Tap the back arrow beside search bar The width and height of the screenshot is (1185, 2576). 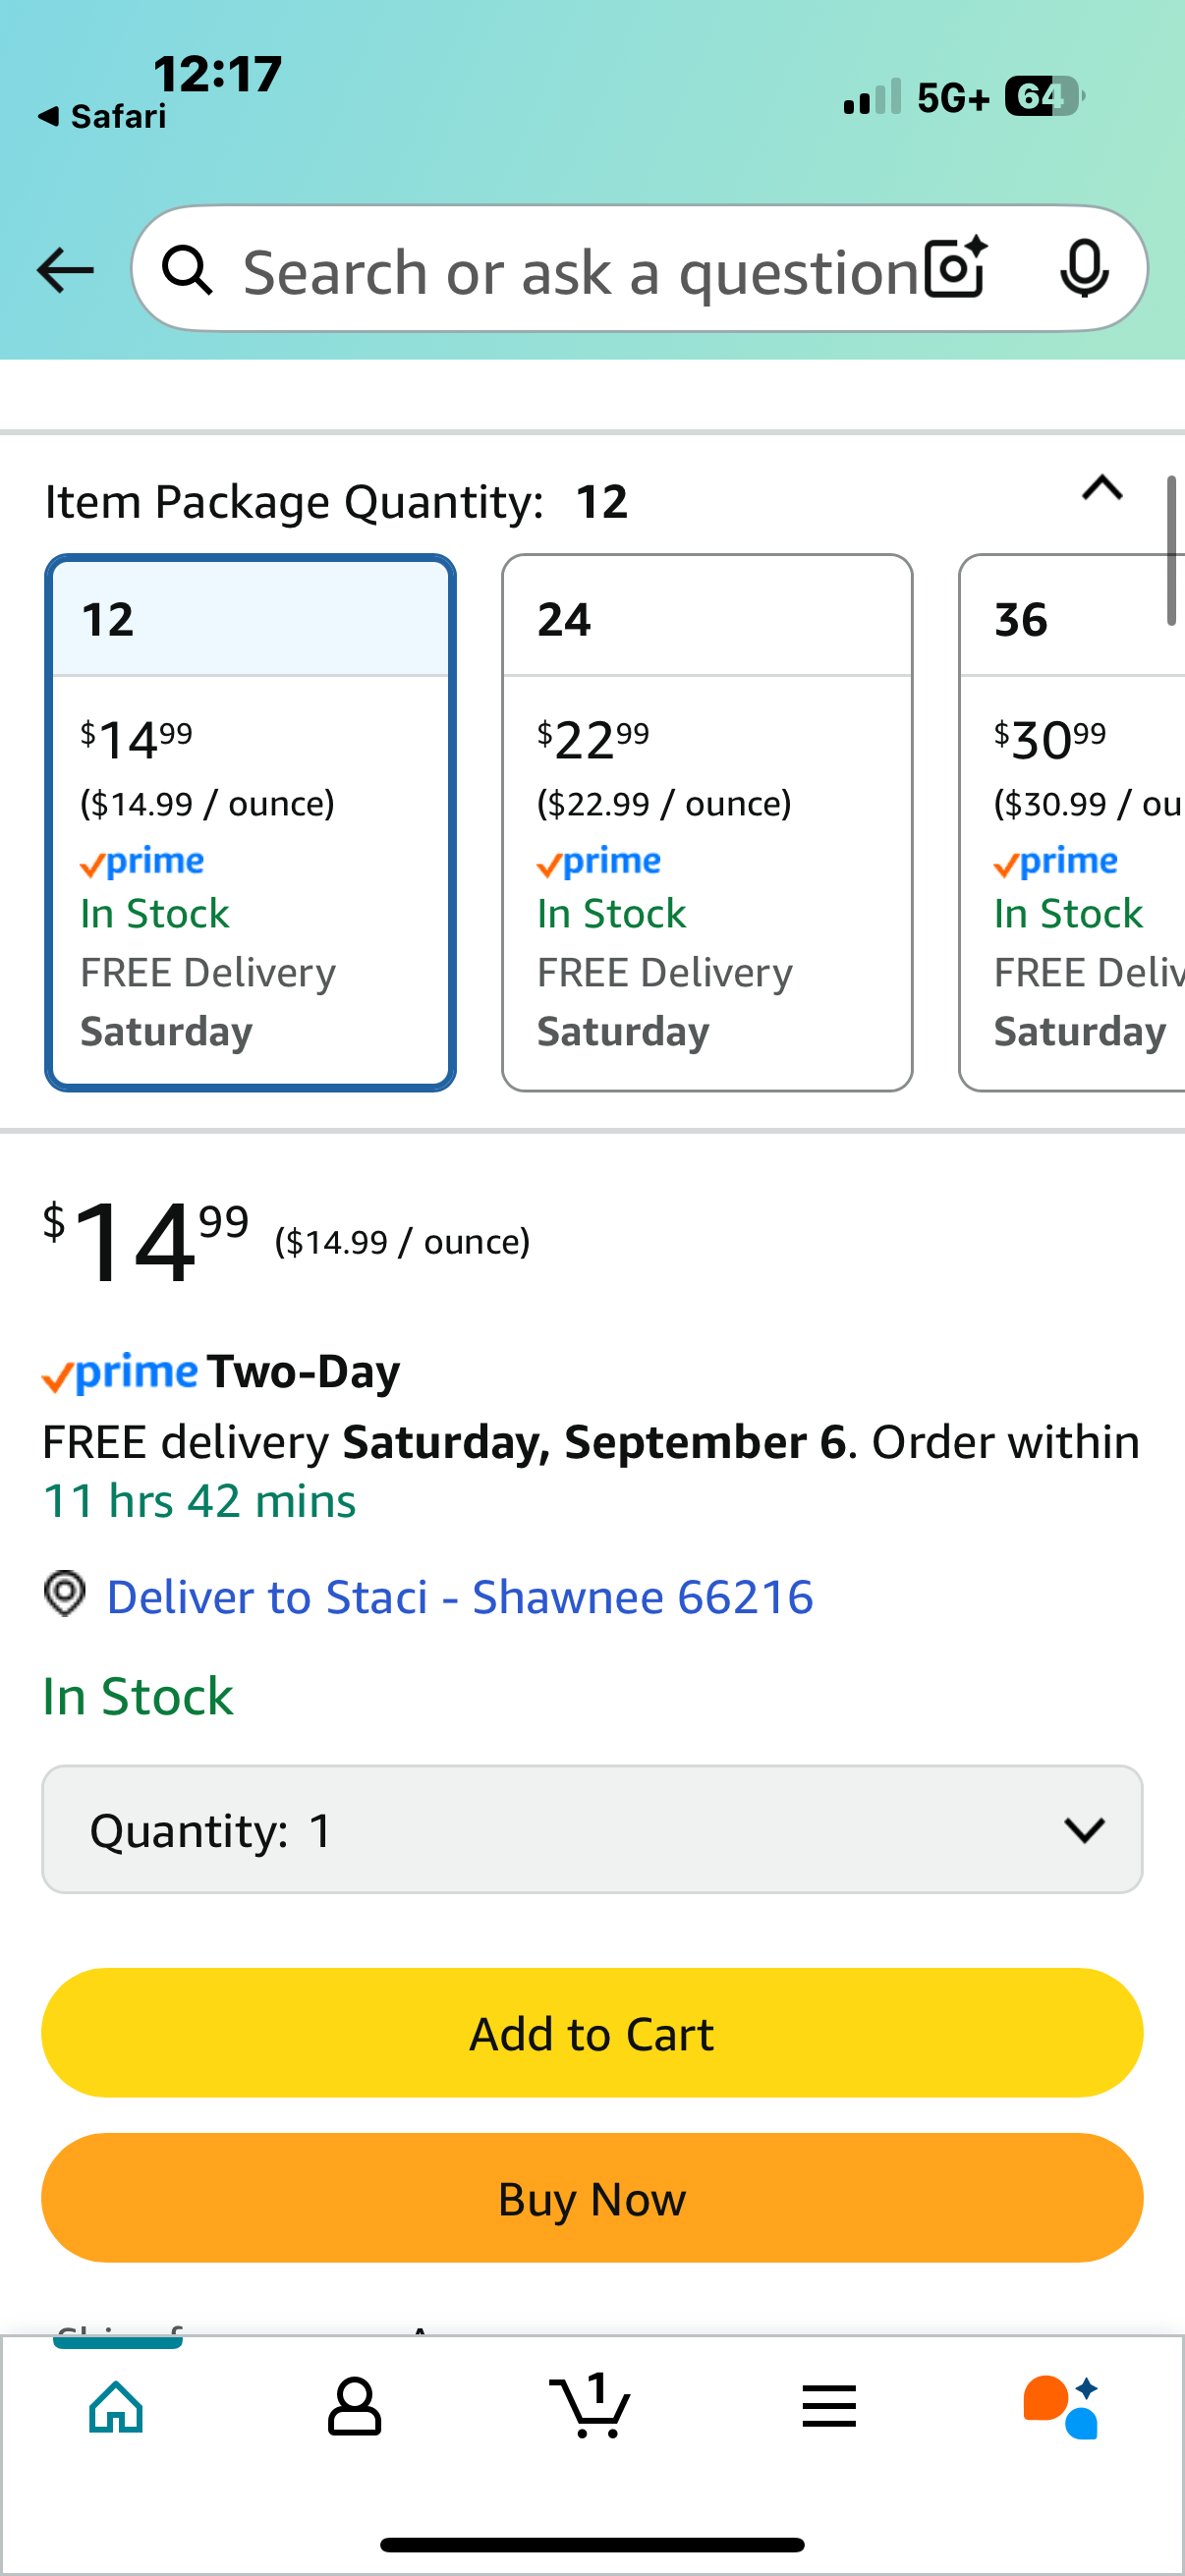(x=65, y=270)
